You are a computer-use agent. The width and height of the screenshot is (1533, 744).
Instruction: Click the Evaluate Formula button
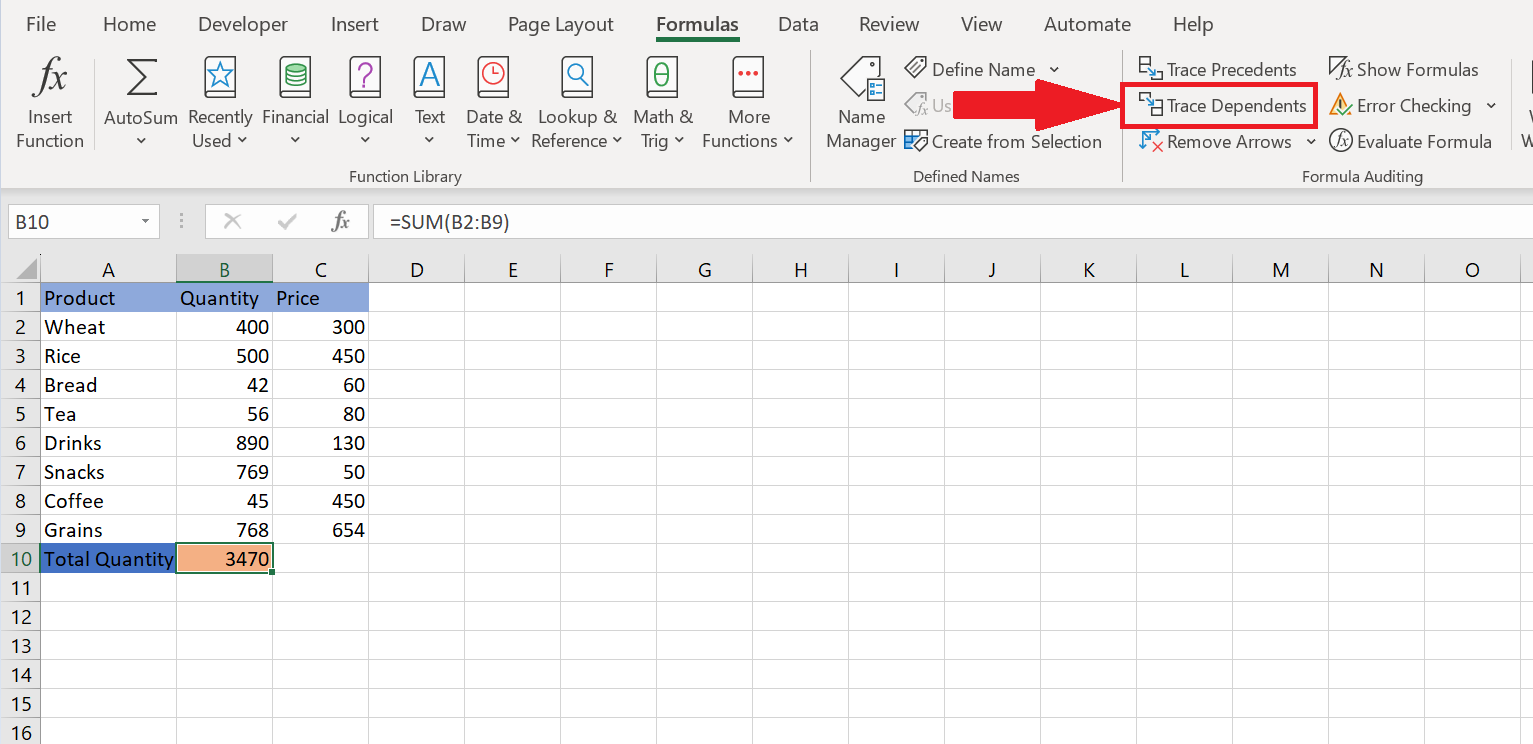pos(1411,141)
